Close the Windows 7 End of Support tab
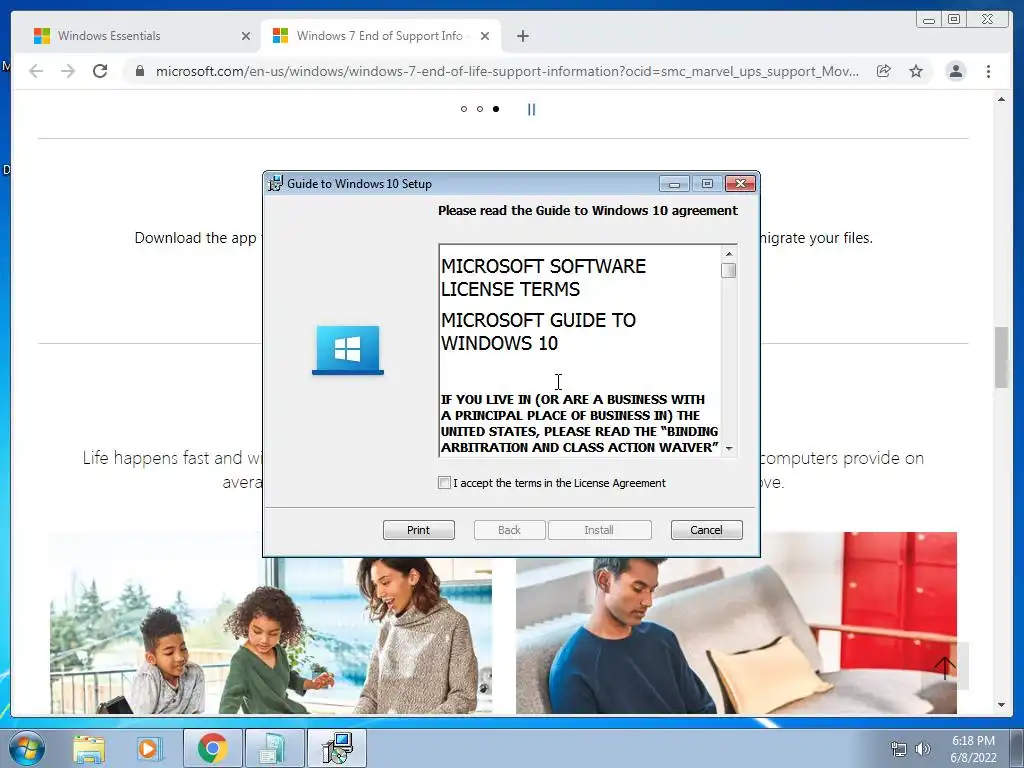 485,36
